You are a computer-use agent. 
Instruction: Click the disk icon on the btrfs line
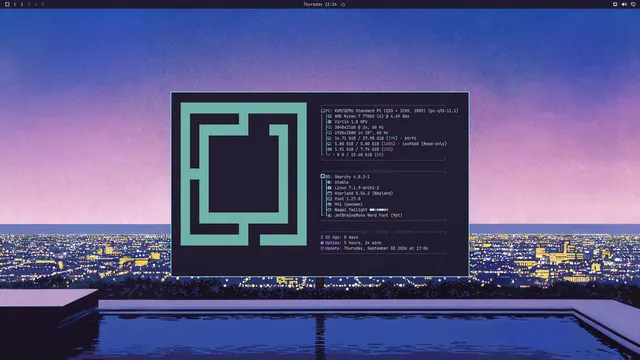coord(329,138)
